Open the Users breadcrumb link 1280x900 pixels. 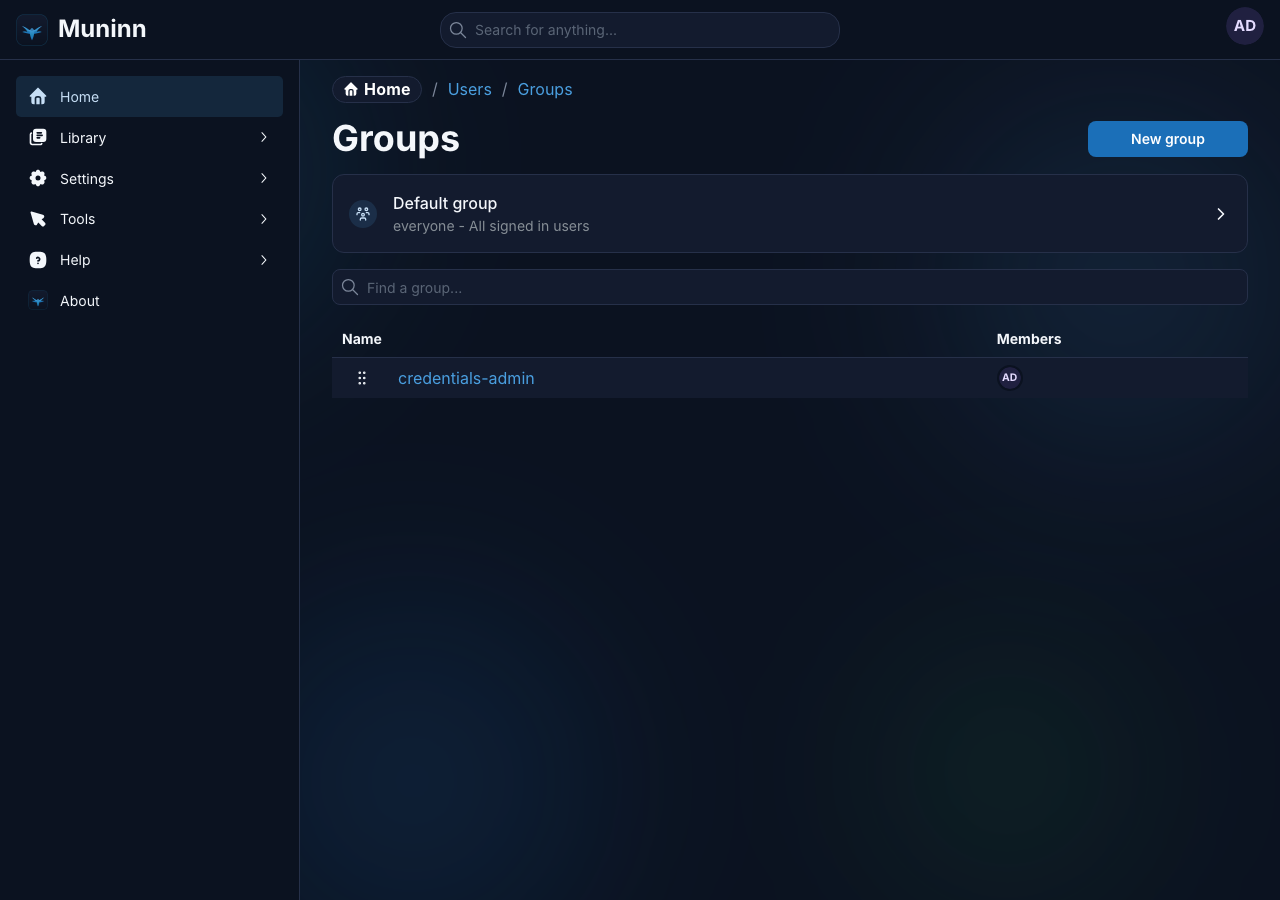pyautogui.click(x=470, y=90)
